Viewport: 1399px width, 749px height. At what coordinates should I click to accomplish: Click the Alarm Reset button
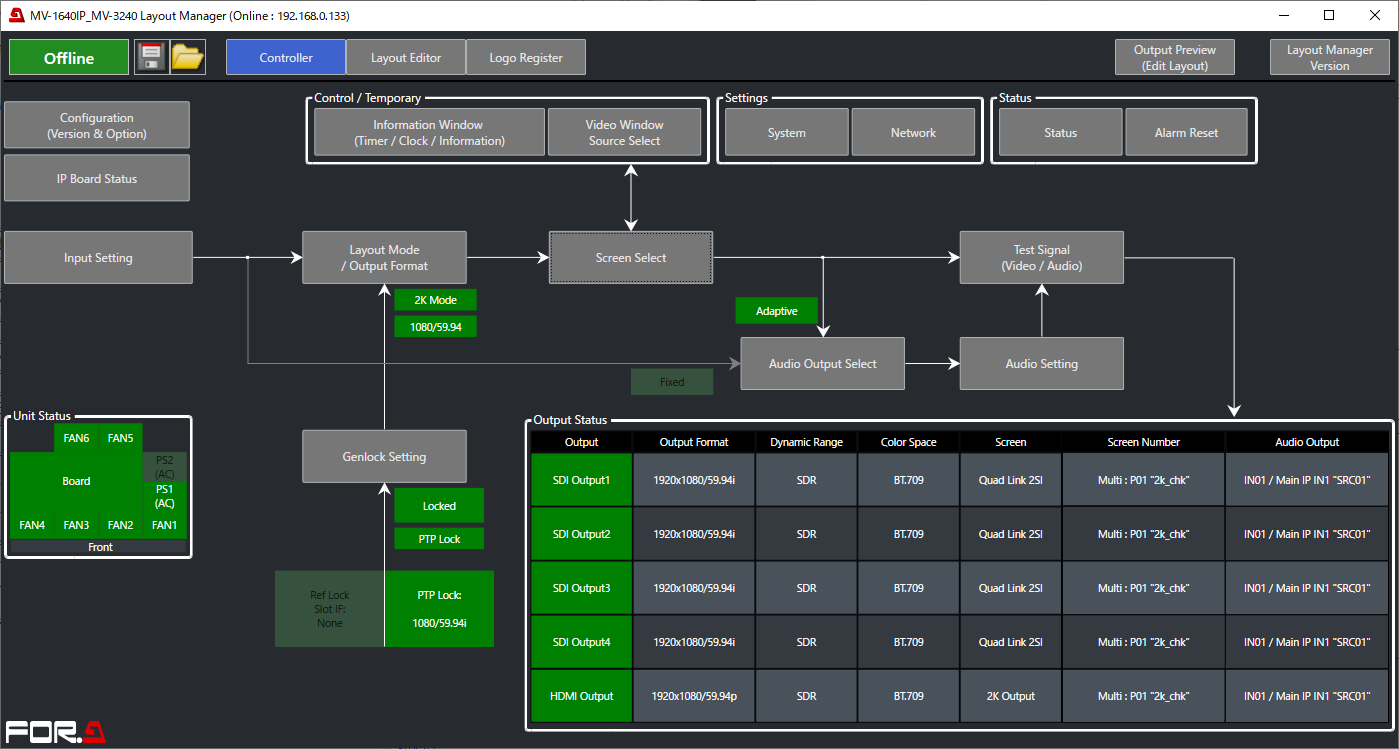1186,133
